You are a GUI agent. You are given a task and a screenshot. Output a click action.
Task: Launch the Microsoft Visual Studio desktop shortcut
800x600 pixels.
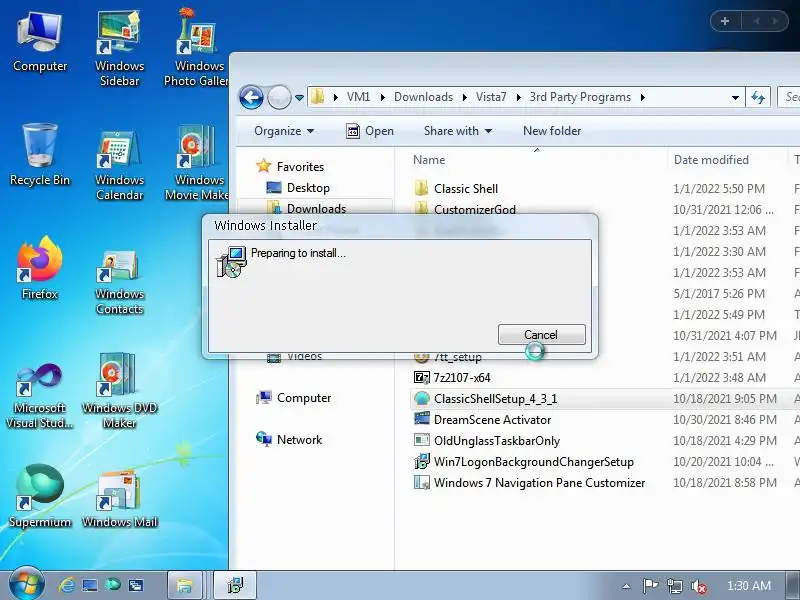click(40, 395)
